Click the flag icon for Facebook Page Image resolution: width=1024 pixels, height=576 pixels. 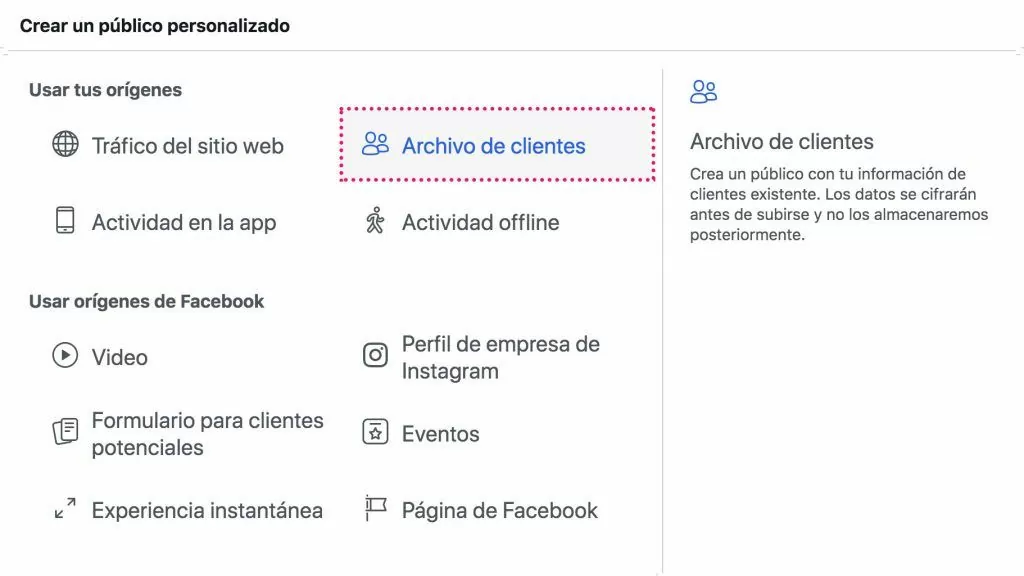click(x=376, y=508)
